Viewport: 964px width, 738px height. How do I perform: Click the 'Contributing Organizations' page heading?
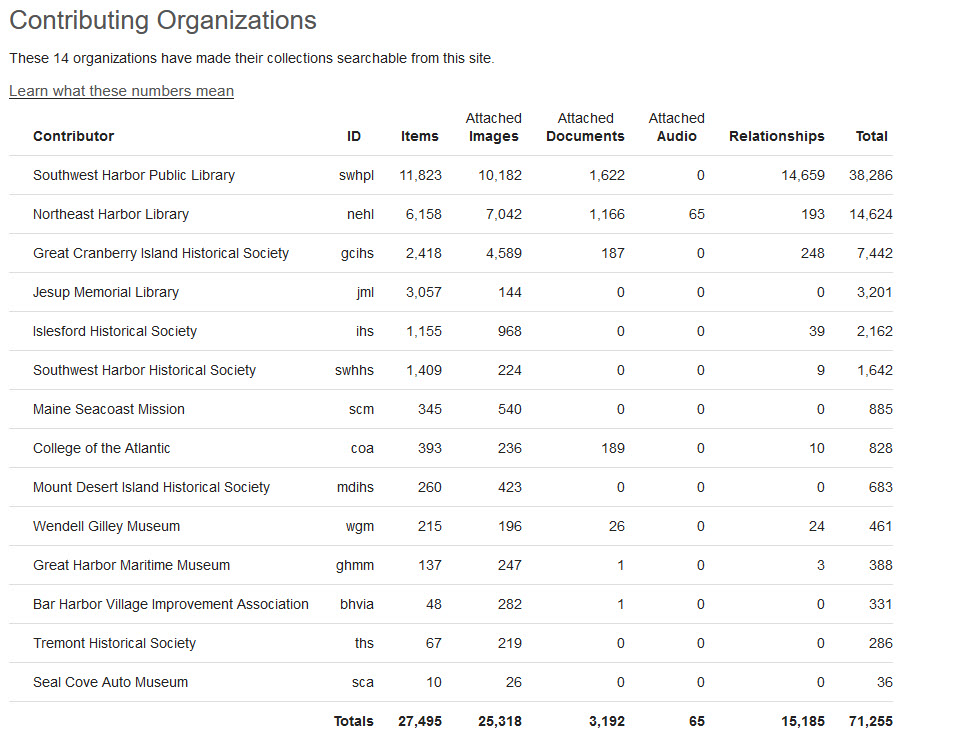pyautogui.click(x=163, y=20)
